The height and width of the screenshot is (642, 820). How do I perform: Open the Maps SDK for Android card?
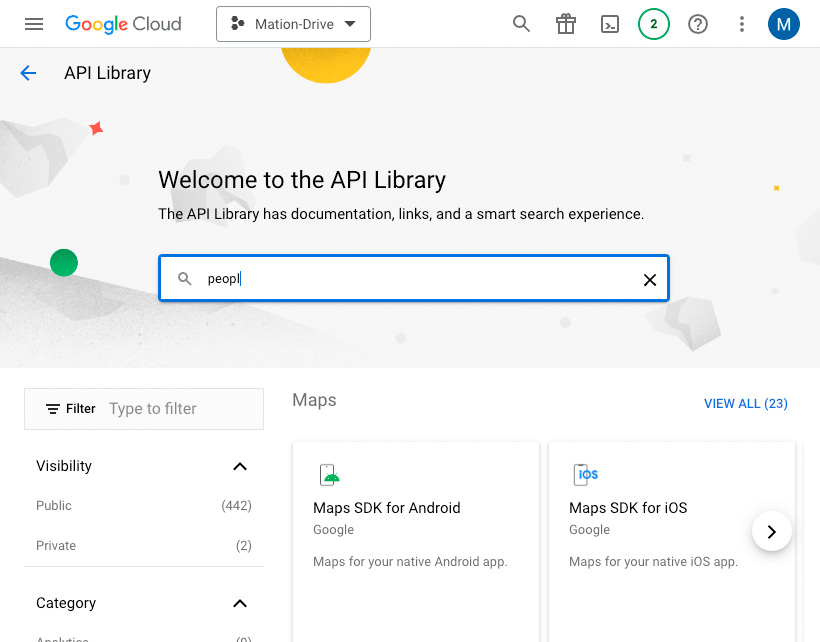click(416, 542)
